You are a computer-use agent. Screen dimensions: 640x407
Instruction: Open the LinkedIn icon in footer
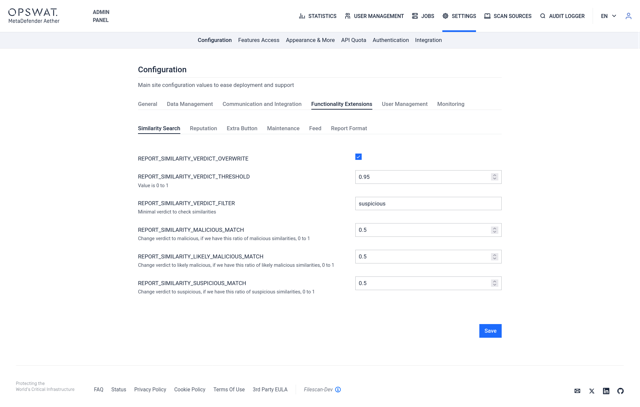coord(606,391)
